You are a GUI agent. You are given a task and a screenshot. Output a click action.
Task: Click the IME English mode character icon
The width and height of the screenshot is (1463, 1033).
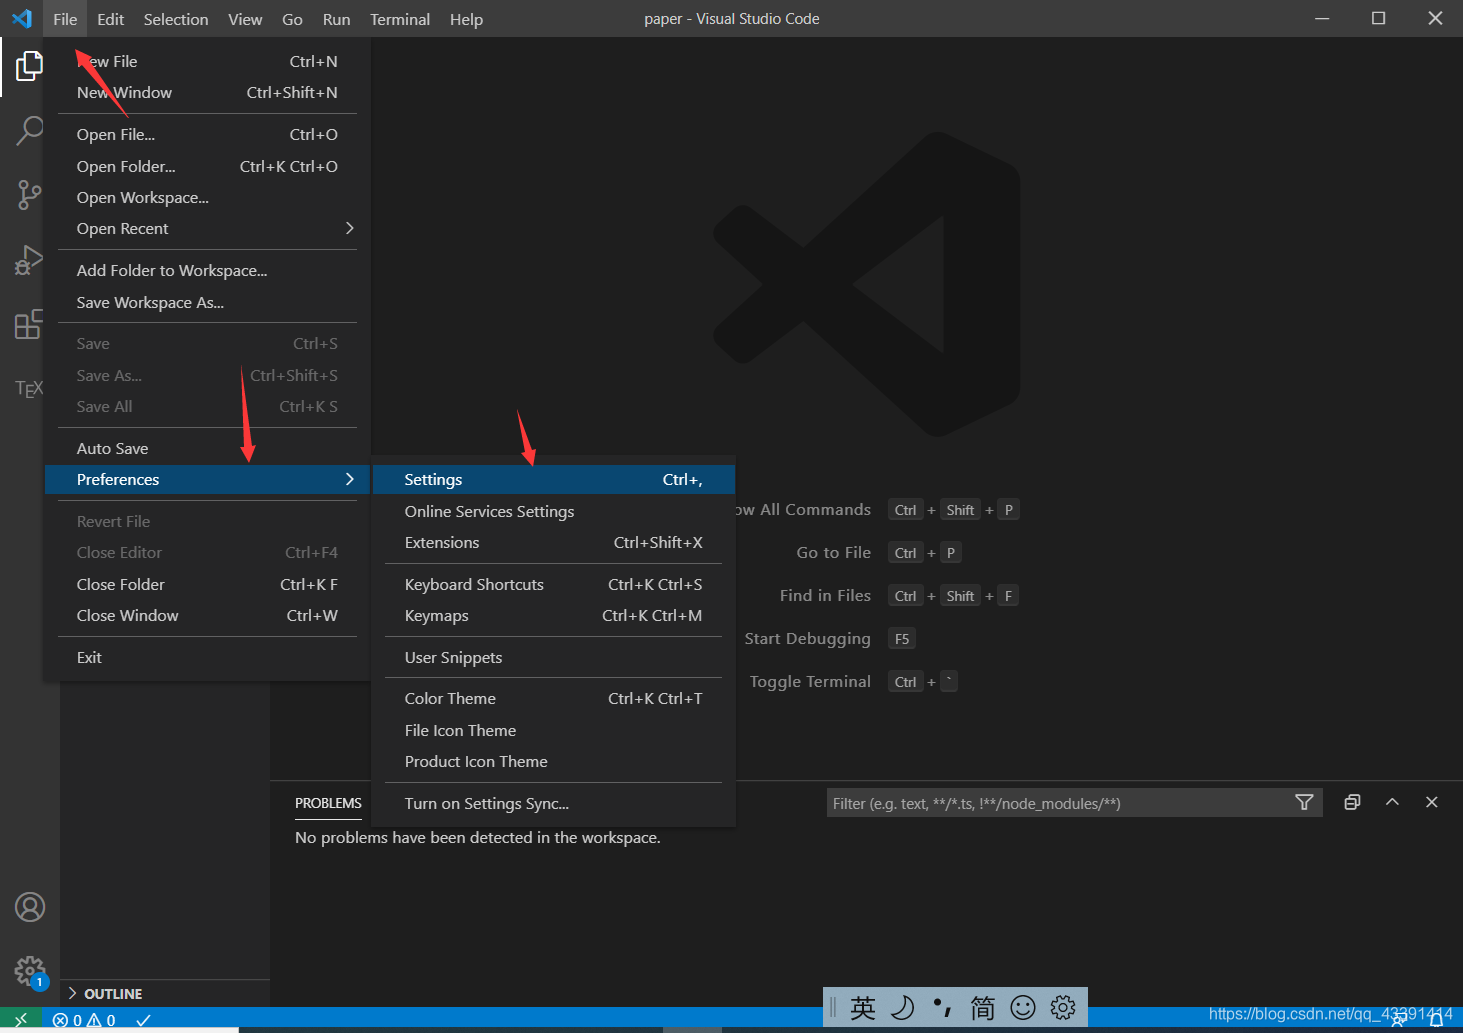[x=863, y=1007]
